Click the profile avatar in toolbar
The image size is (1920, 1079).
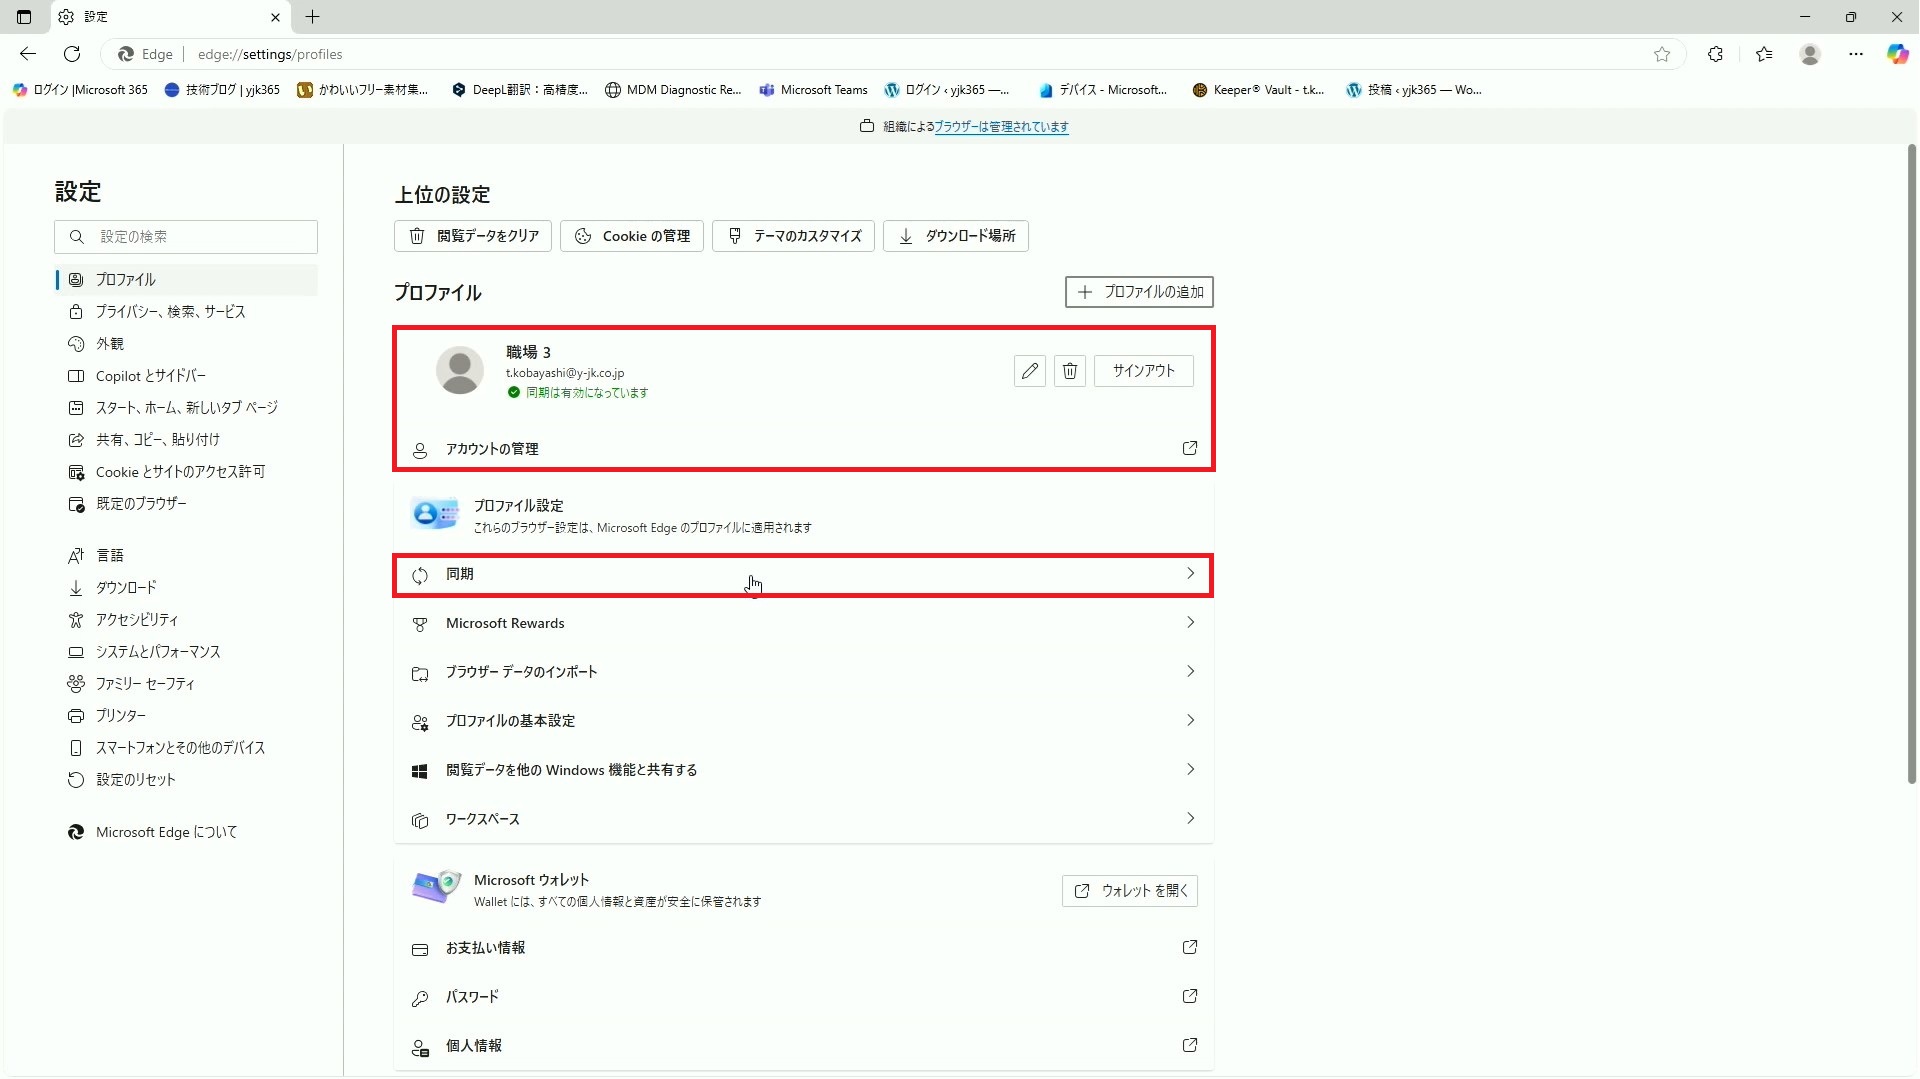(x=1809, y=54)
